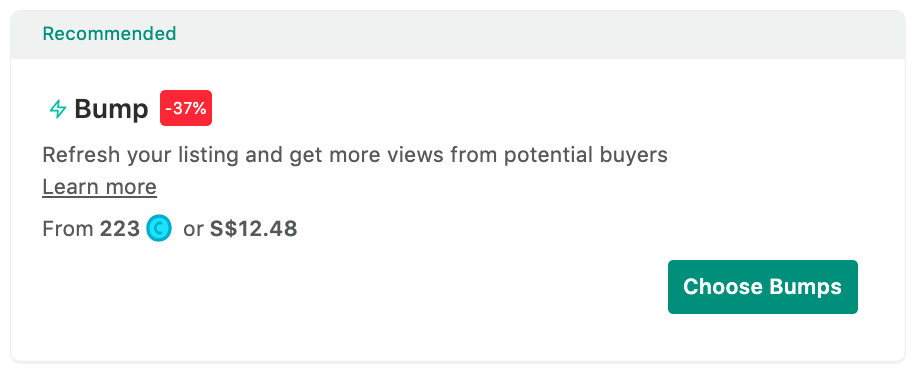Click the gray Recommended header bar

coord(458,35)
